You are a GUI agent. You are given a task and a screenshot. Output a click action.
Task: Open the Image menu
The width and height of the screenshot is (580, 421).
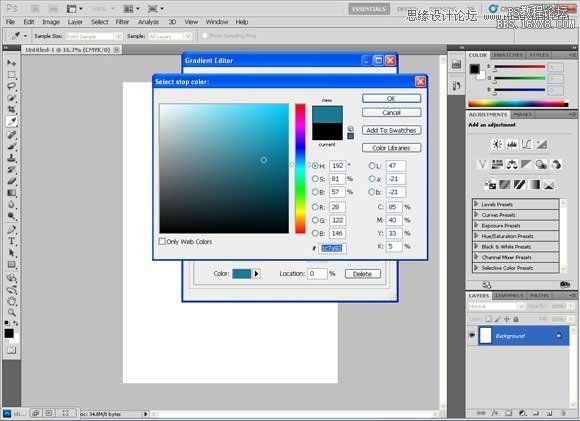coord(51,22)
